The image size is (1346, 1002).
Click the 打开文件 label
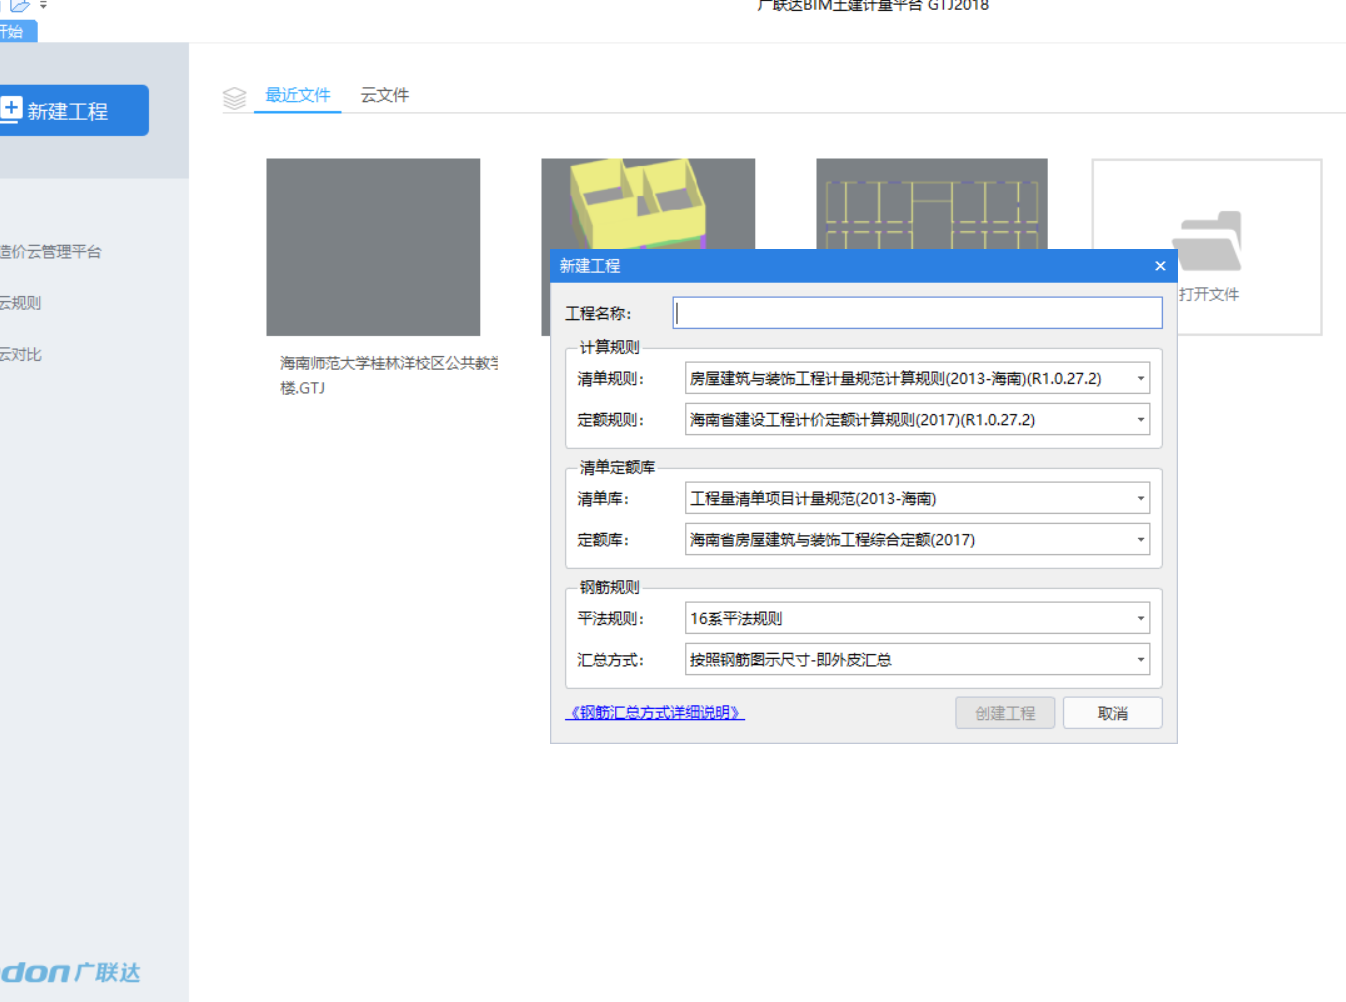[x=1208, y=294]
